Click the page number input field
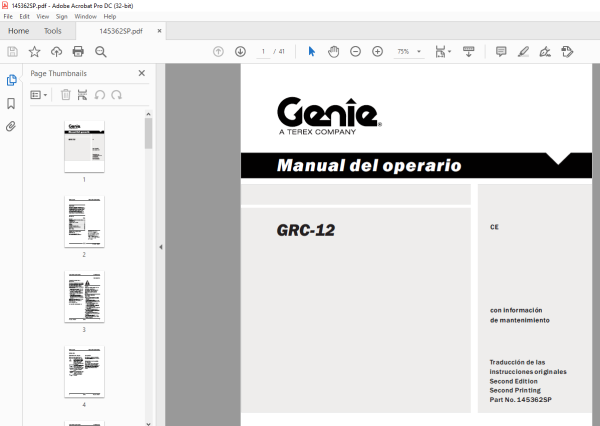 [x=263, y=51]
